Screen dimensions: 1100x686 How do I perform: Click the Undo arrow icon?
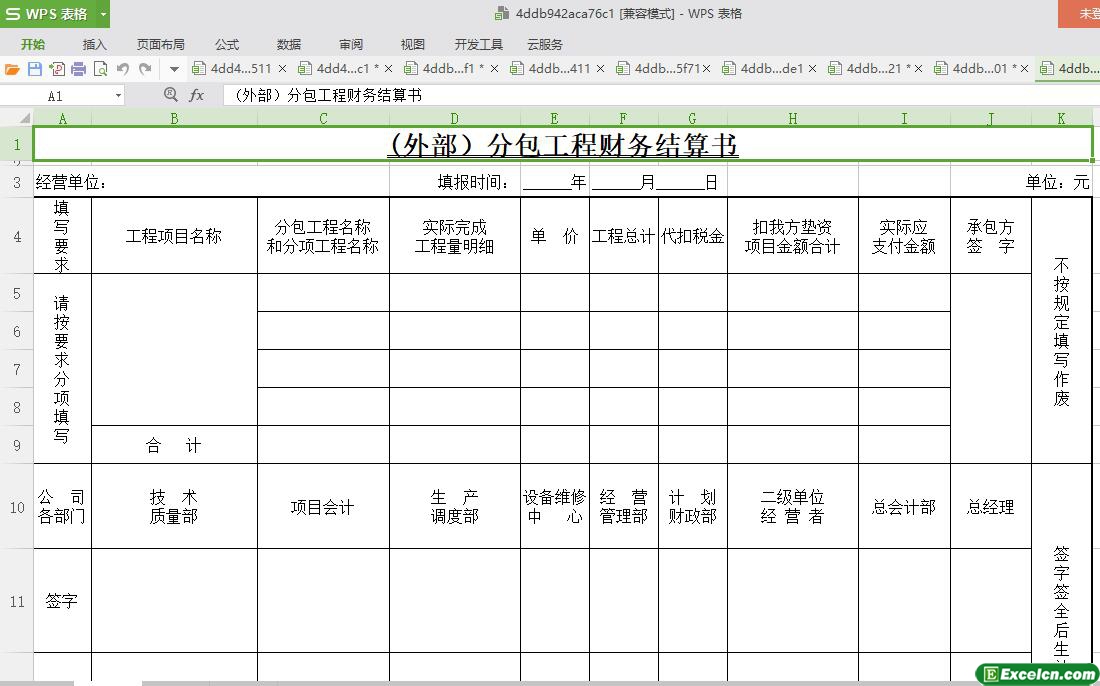click(x=123, y=69)
